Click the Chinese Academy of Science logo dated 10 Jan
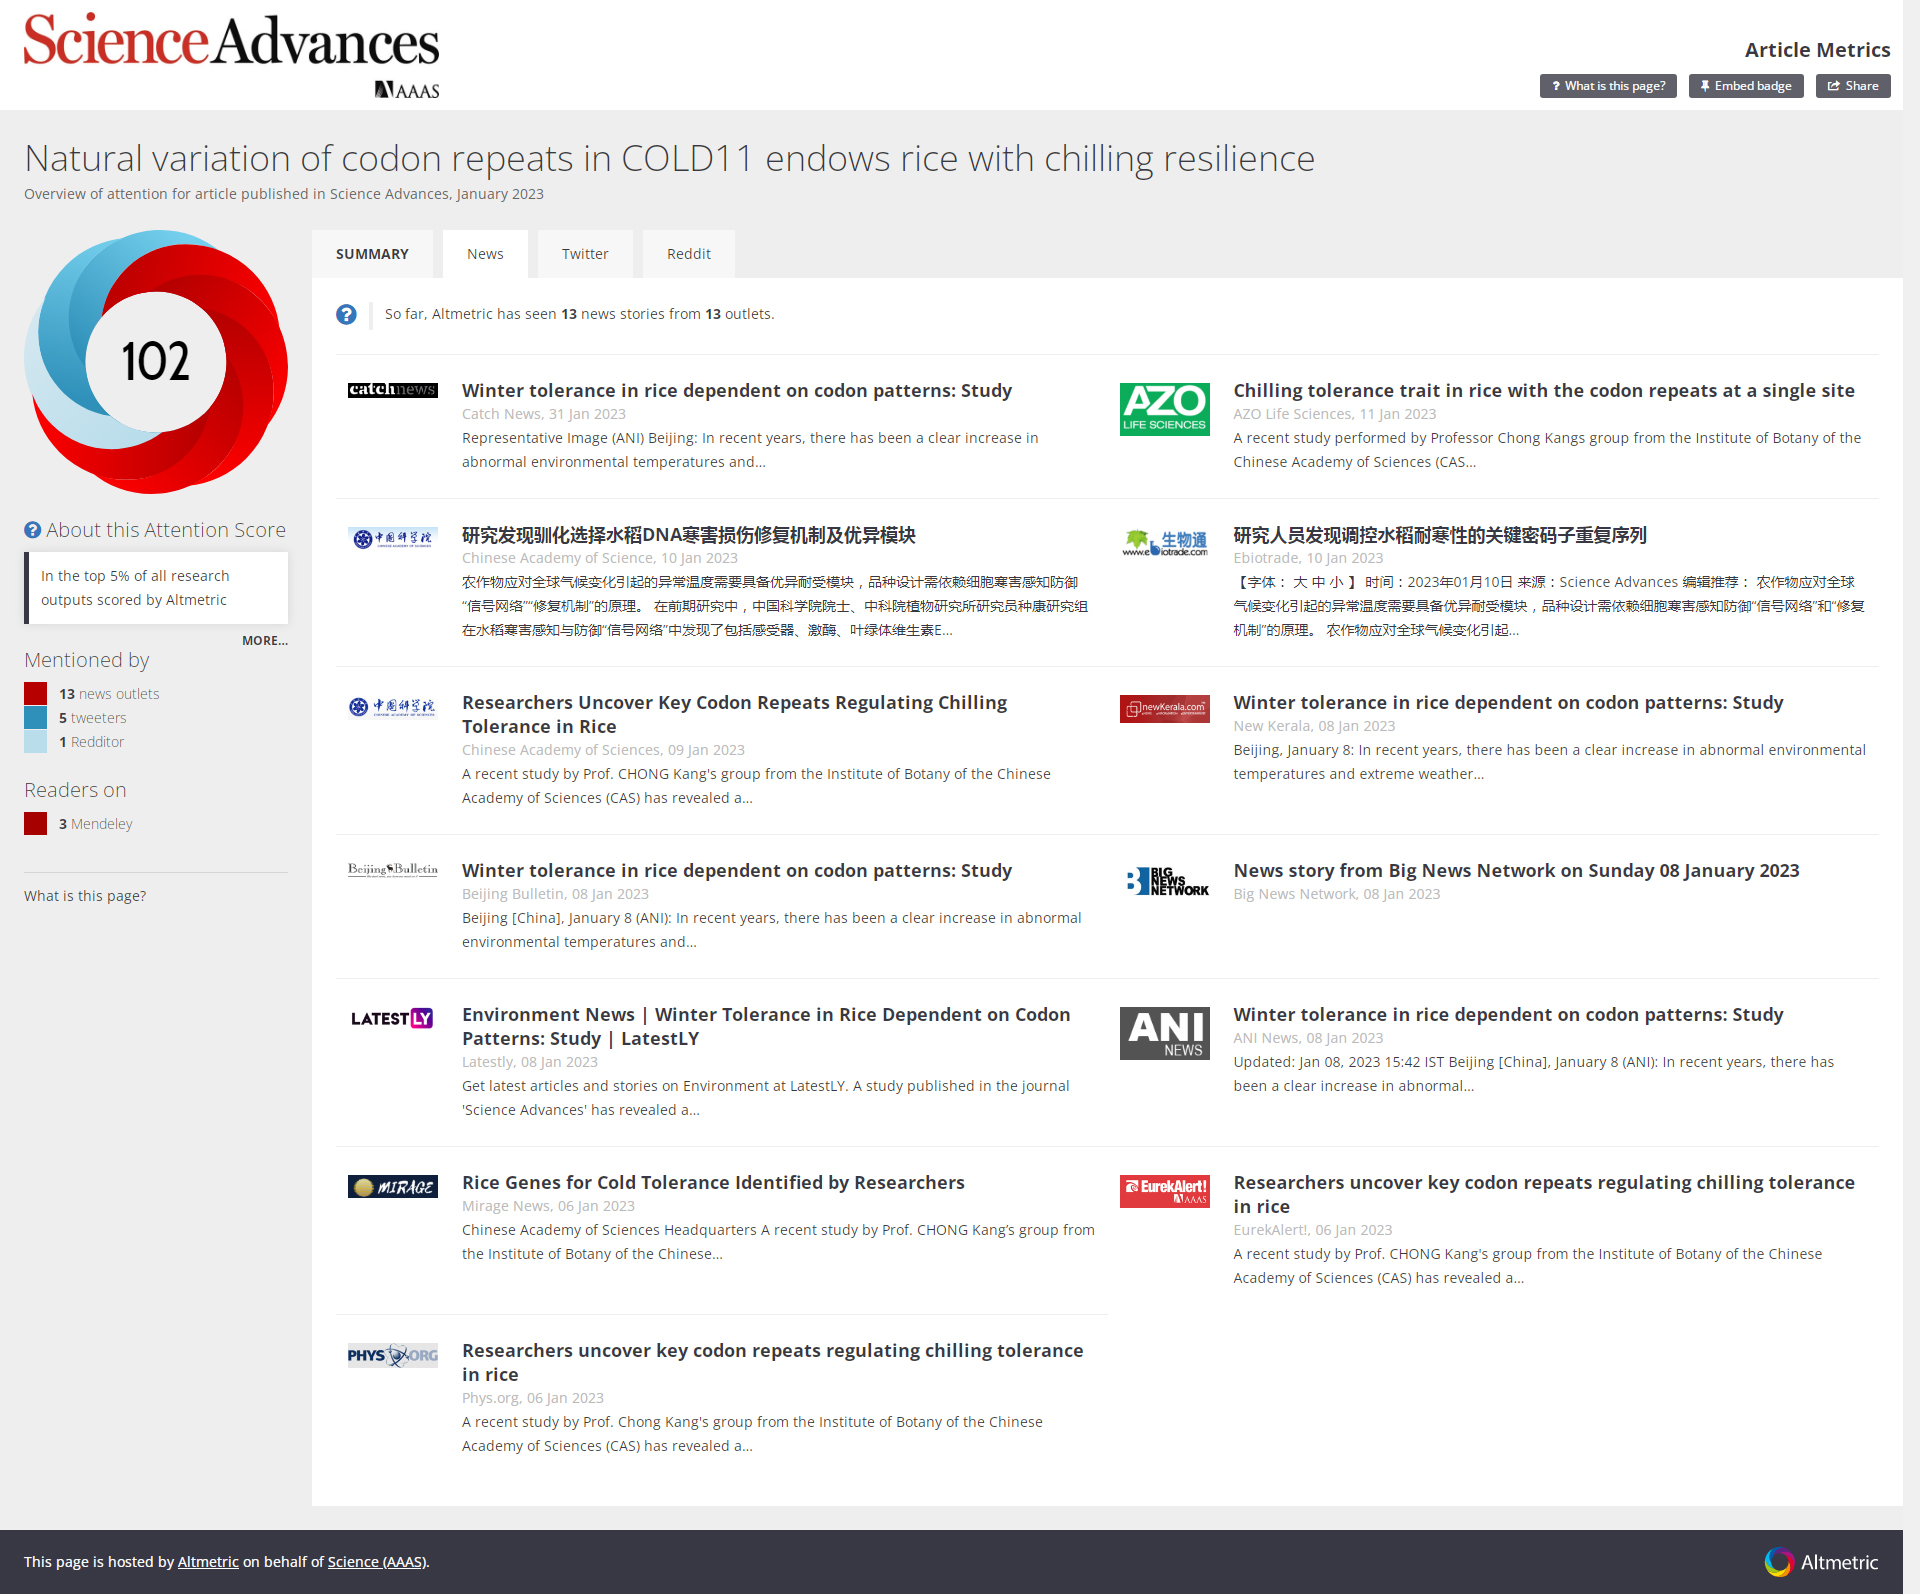The image size is (1920, 1594). [x=392, y=539]
